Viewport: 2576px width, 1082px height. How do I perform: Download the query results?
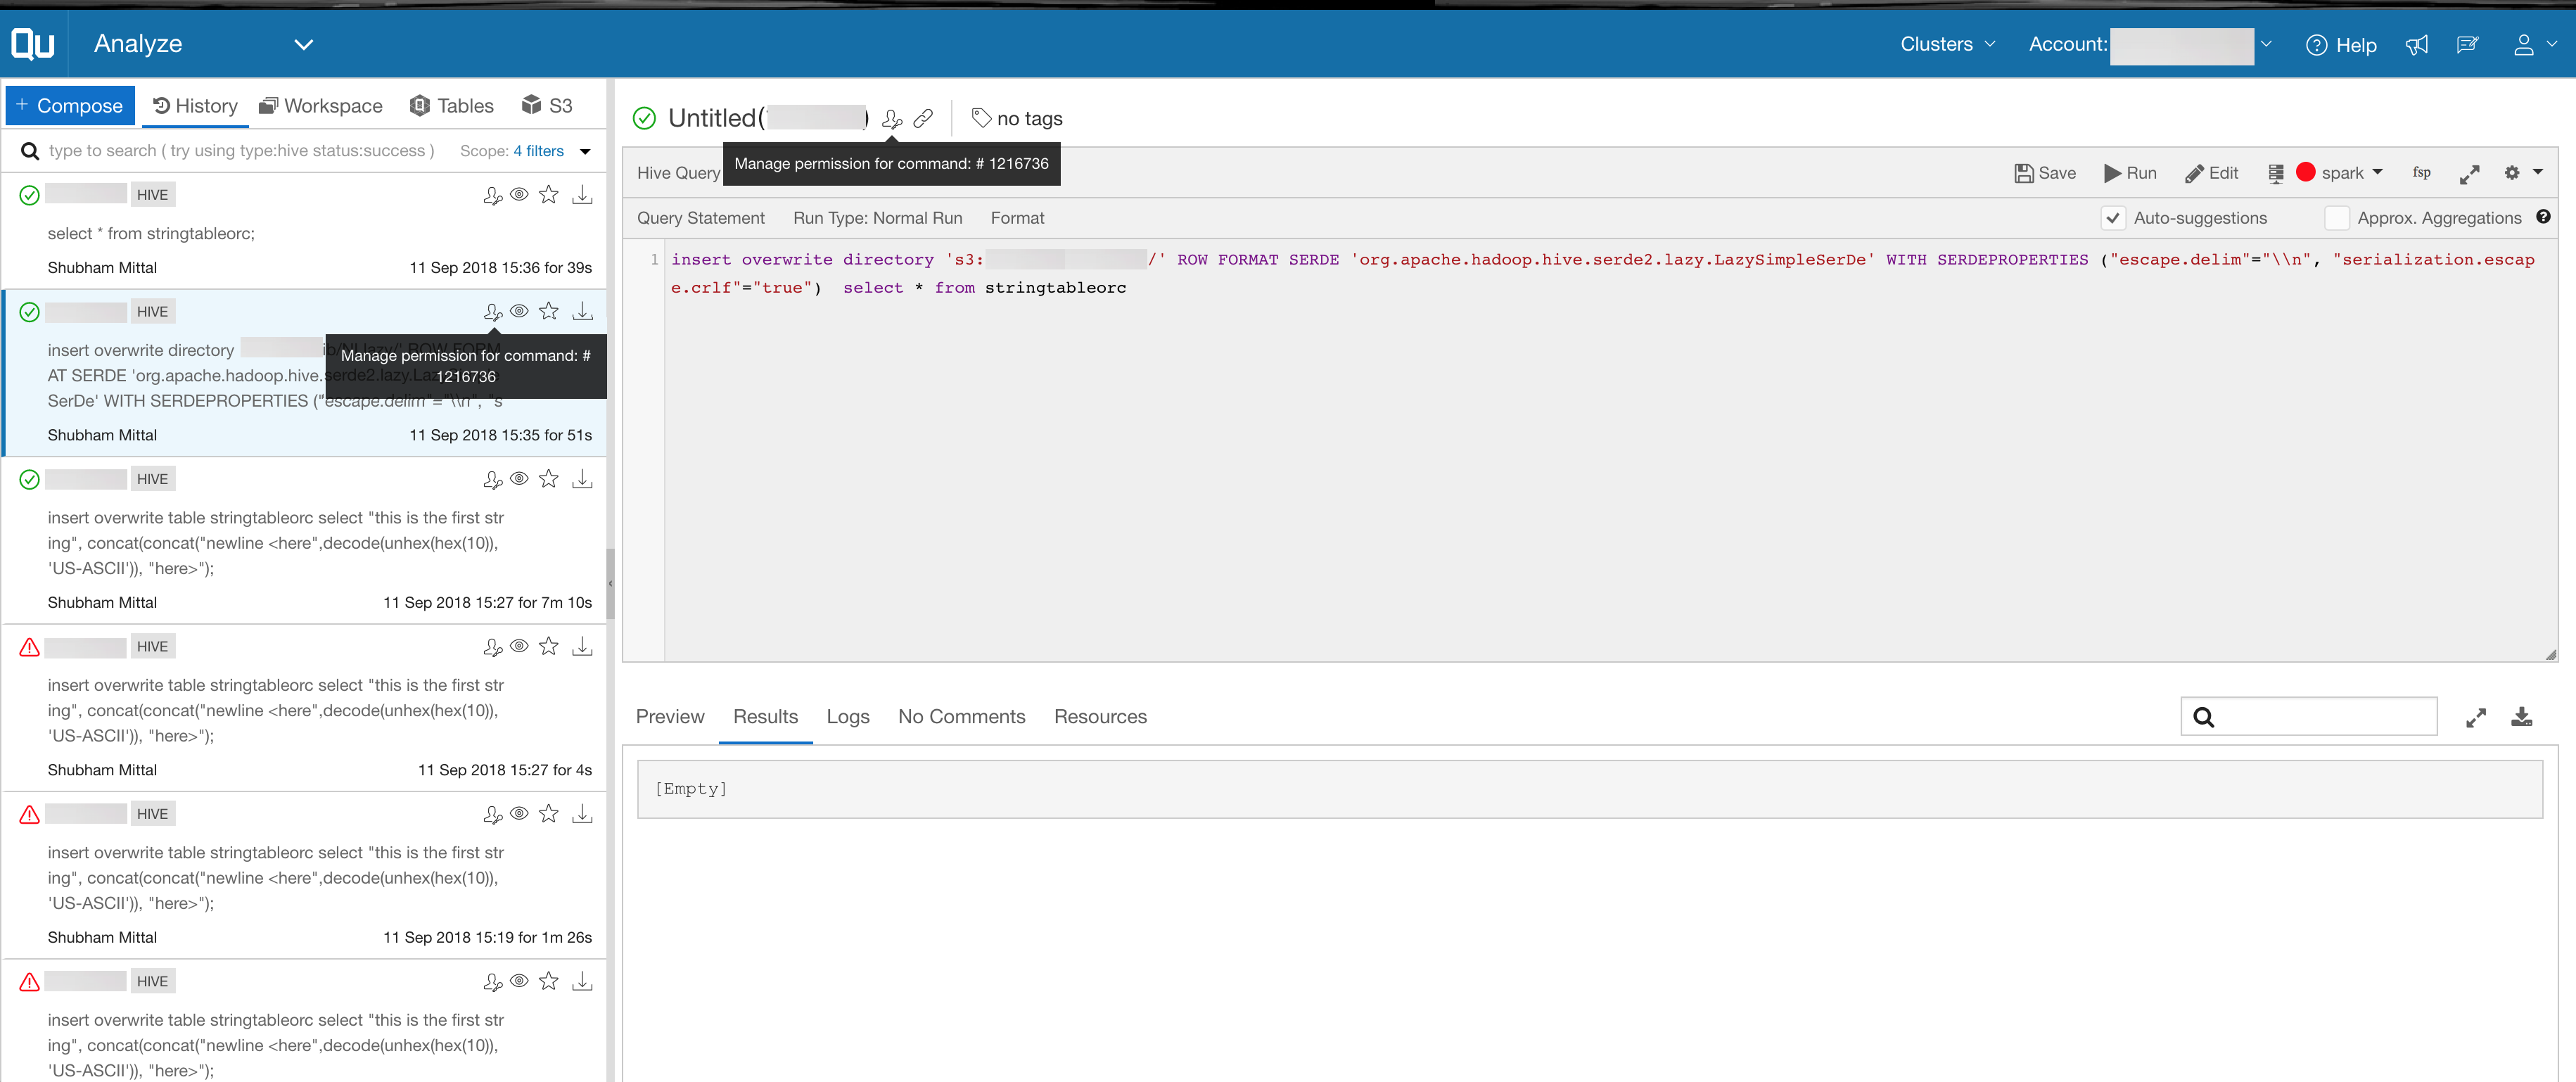coord(2521,717)
